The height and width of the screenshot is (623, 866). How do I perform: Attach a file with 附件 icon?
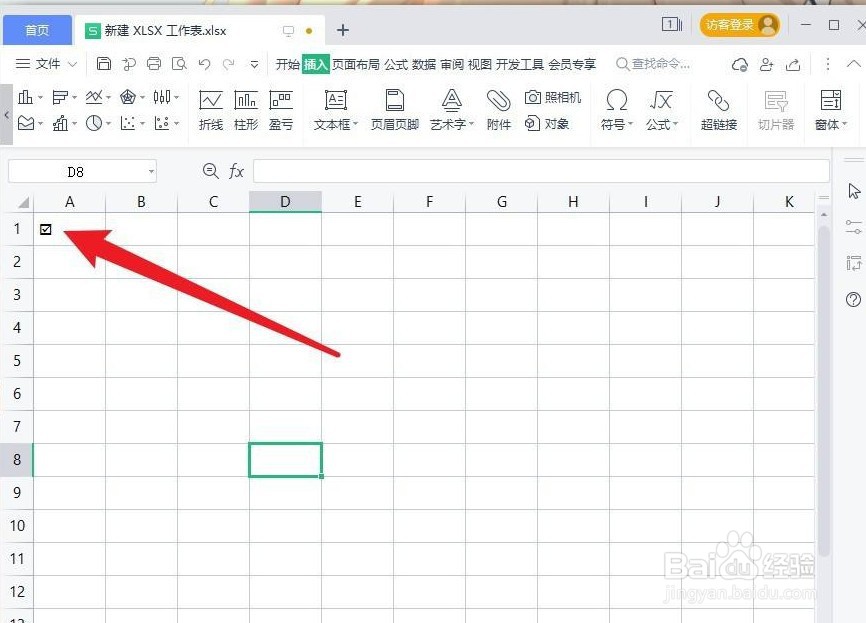[x=498, y=103]
